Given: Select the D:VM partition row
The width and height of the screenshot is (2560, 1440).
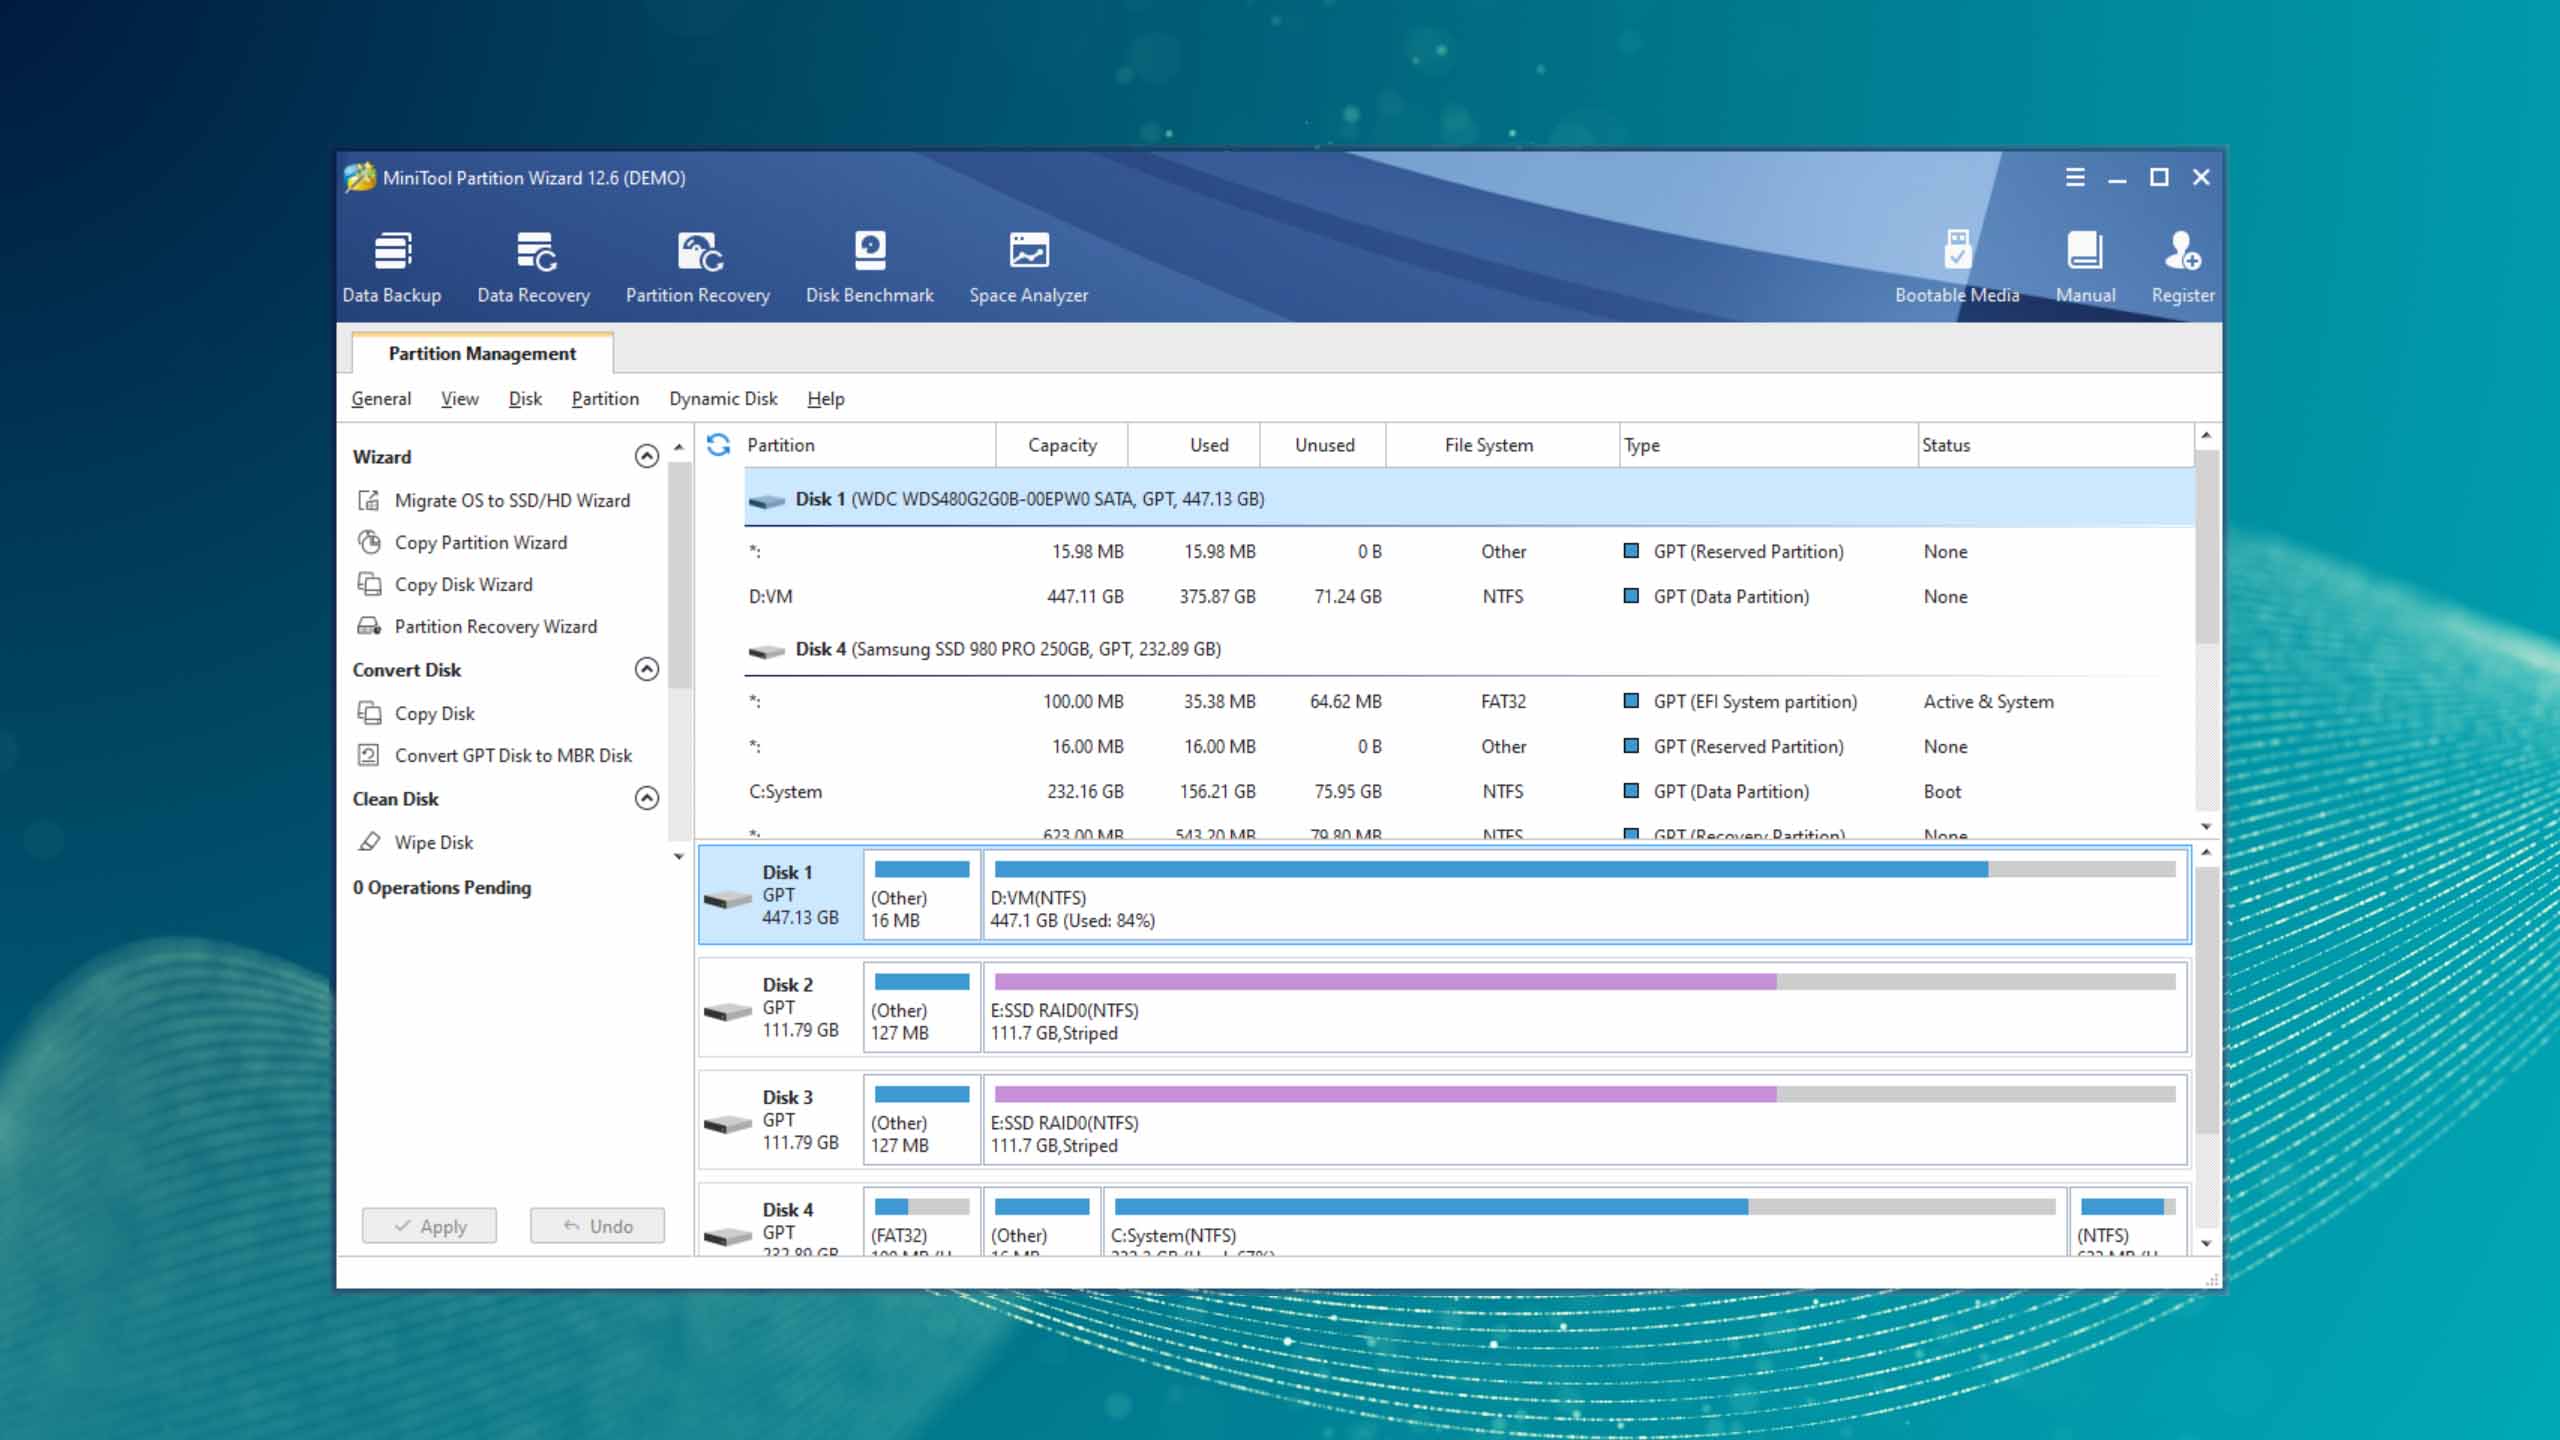Looking at the screenshot, I should (1468, 596).
